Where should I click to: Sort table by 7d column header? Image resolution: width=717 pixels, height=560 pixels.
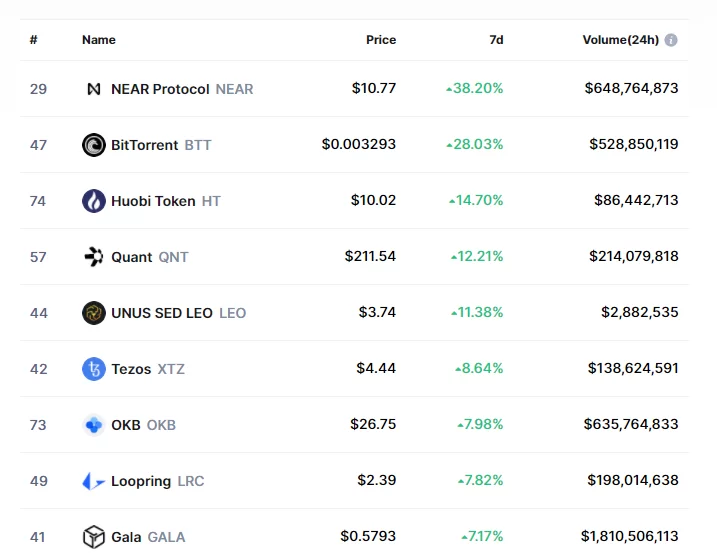coord(496,40)
